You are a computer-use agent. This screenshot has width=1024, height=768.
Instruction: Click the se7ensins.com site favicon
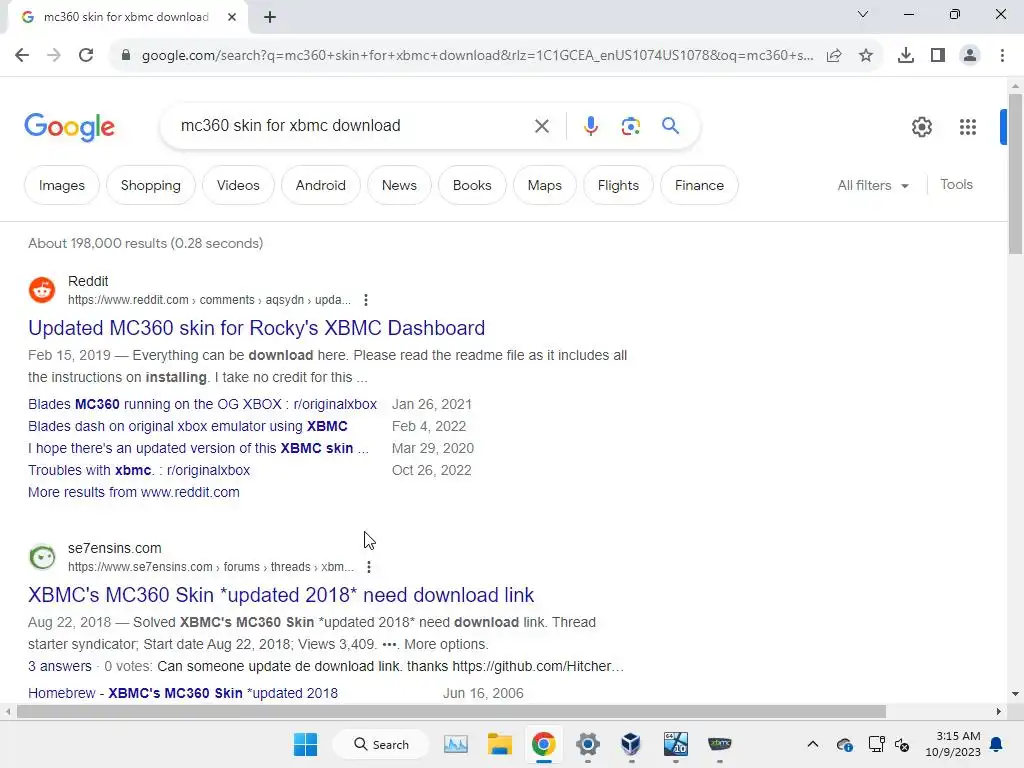point(42,557)
